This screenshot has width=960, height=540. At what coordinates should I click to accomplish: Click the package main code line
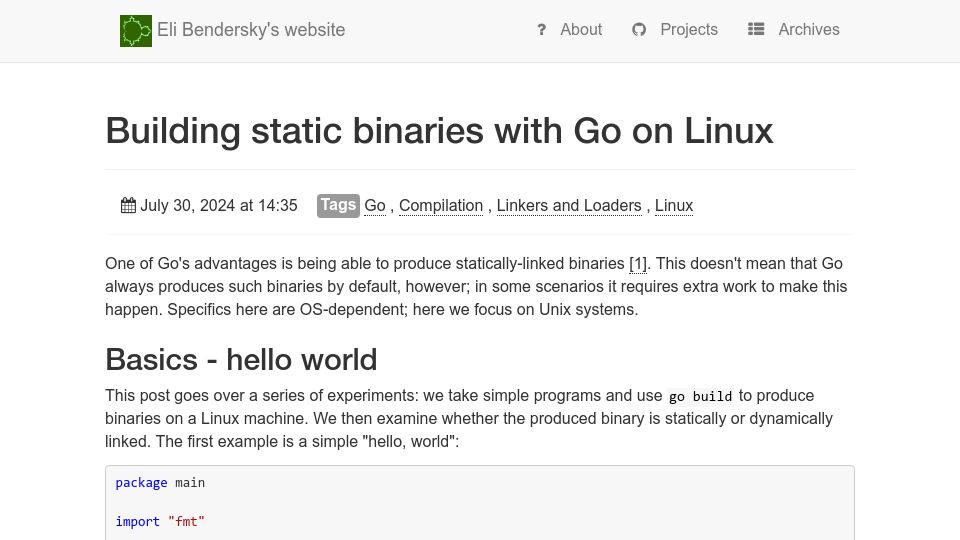tap(160, 482)
